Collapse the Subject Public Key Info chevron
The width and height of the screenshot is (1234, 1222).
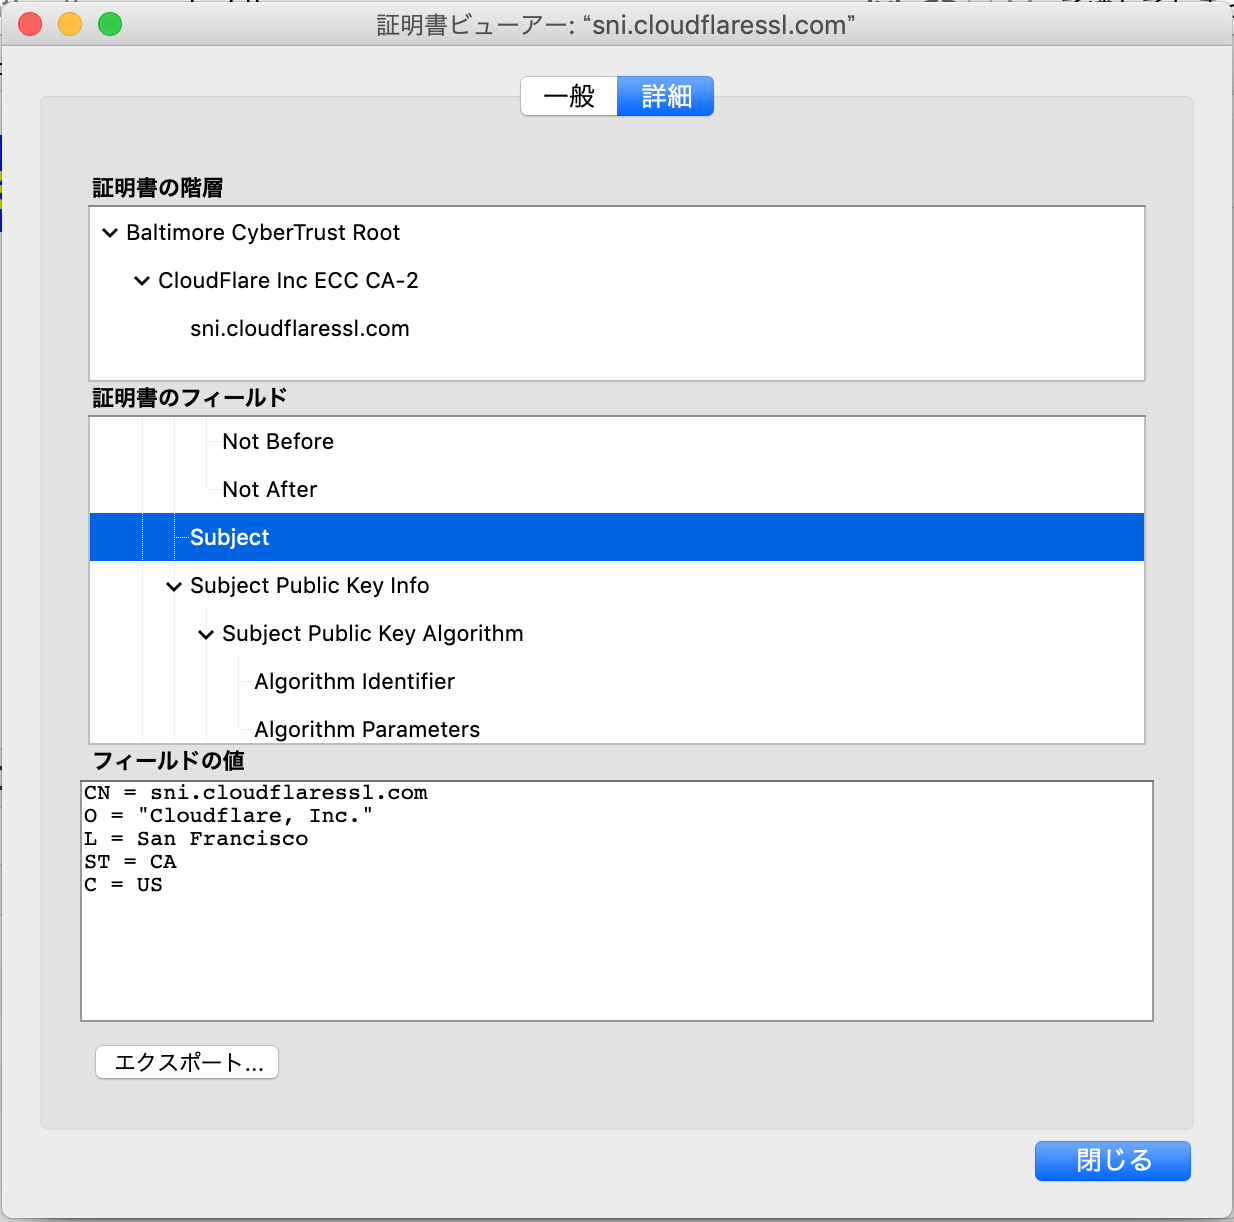pyautogui.click(x=174, y=586)
